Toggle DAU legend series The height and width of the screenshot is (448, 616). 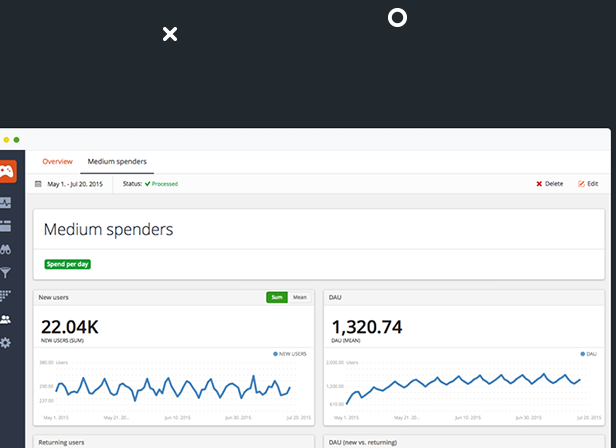tap(588, 354)
